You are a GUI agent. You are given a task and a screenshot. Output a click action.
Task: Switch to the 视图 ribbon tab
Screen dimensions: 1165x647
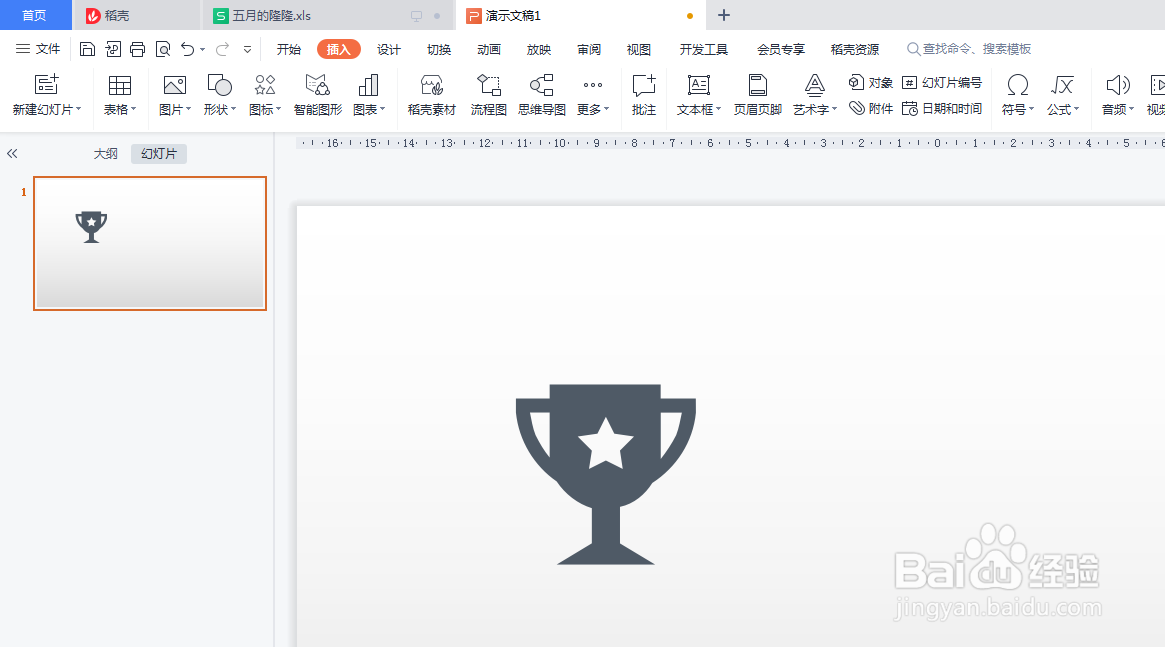(x=639, y=49)
